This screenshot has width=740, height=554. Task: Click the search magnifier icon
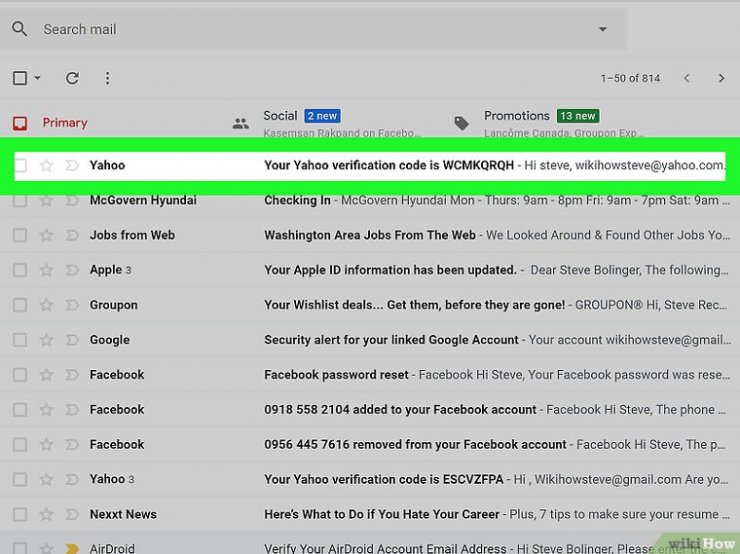(x=19, y=29)
